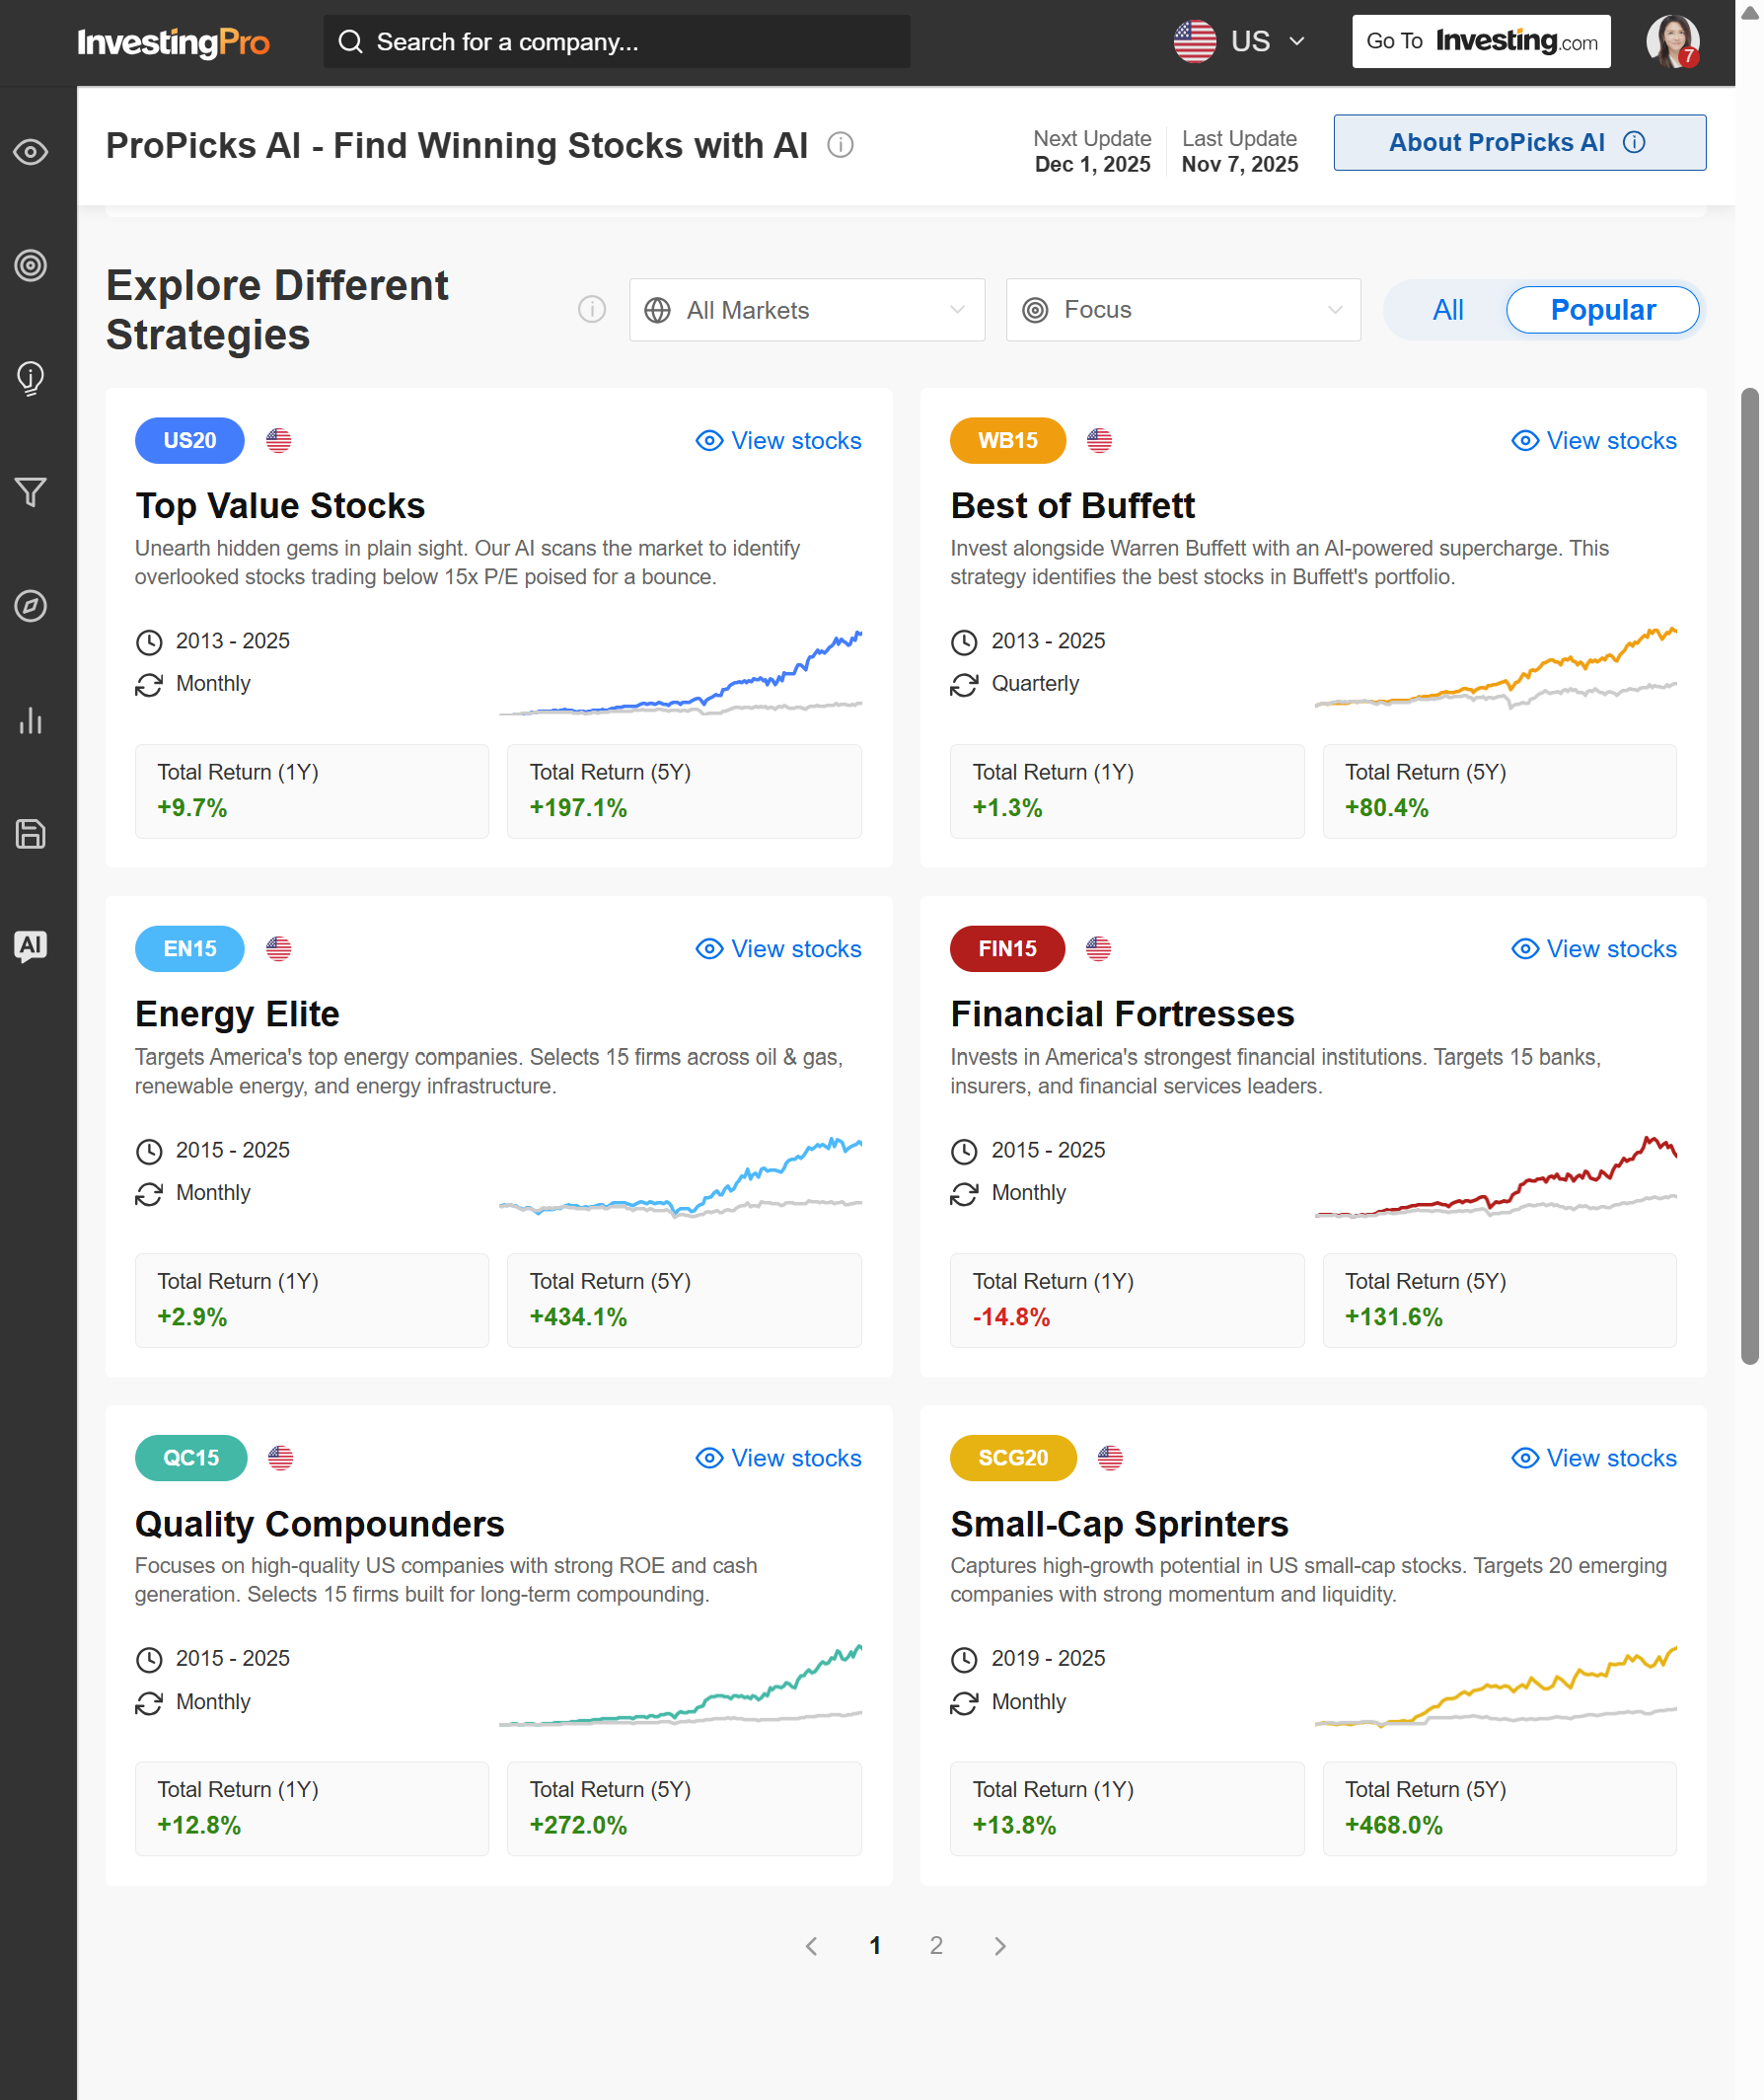View stocks for Financial Fortresses
1764x2100 pixels.
coord(1595,949)
